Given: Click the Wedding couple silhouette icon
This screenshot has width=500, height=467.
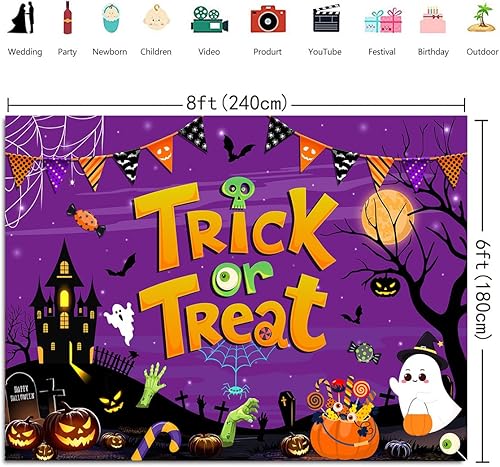Looking at the screenshot, I should pos(22,18).
